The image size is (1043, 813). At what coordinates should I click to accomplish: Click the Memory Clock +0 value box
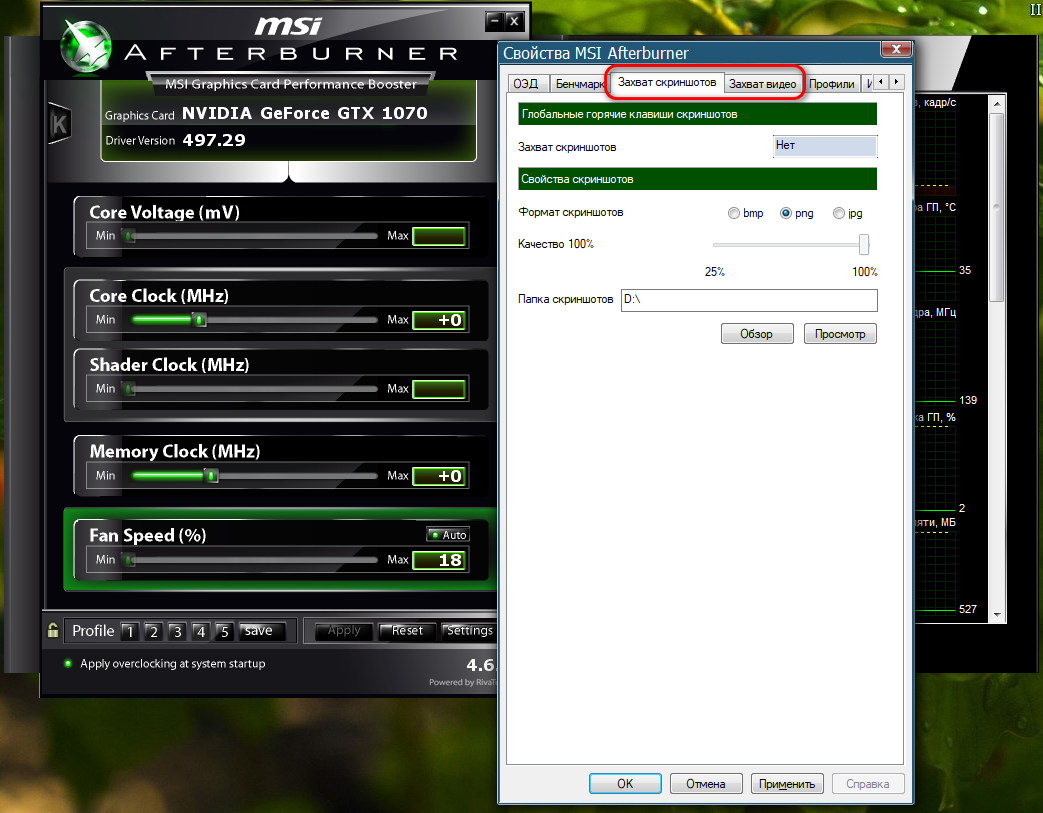click(439, 476)
